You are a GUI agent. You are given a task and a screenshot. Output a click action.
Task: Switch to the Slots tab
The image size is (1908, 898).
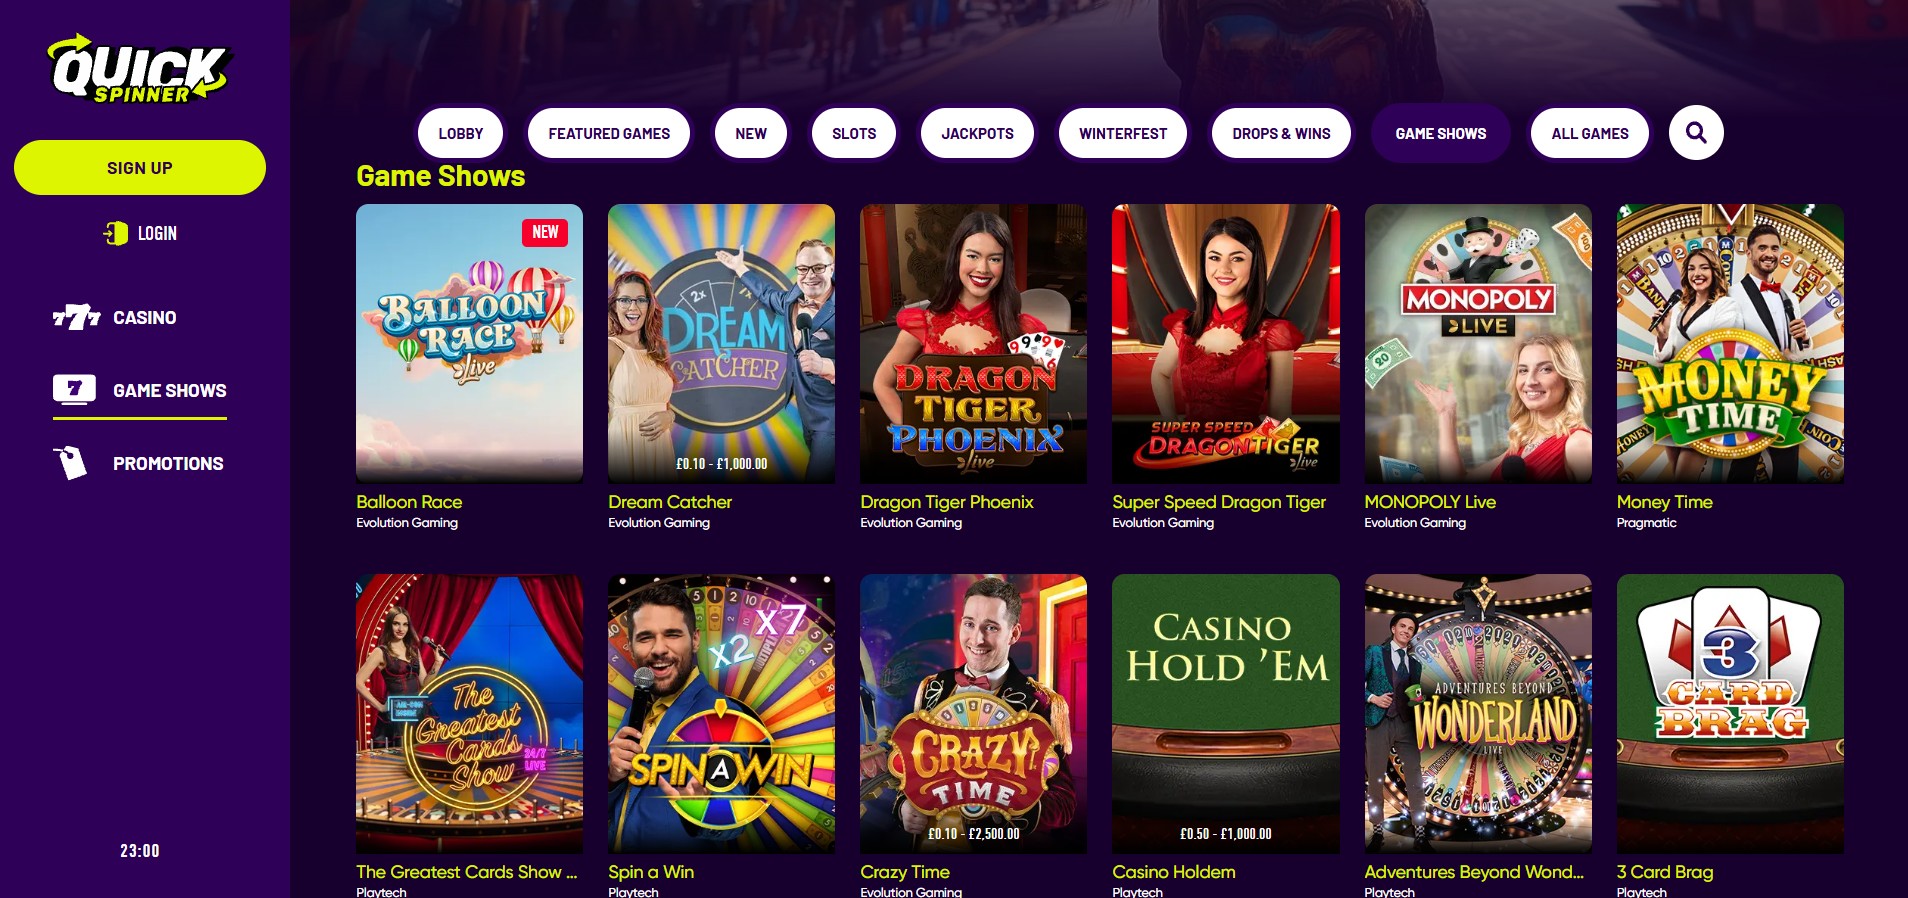tap(854, 133)
